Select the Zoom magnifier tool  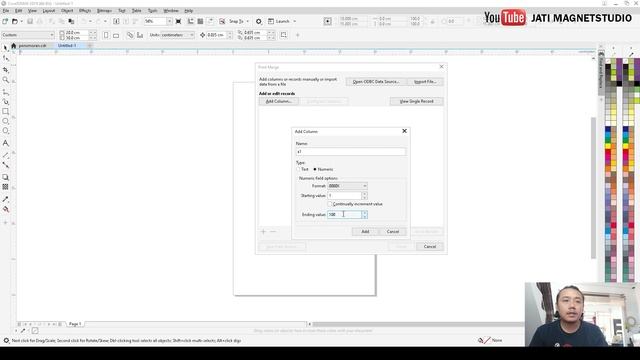[x=5, y=80]
